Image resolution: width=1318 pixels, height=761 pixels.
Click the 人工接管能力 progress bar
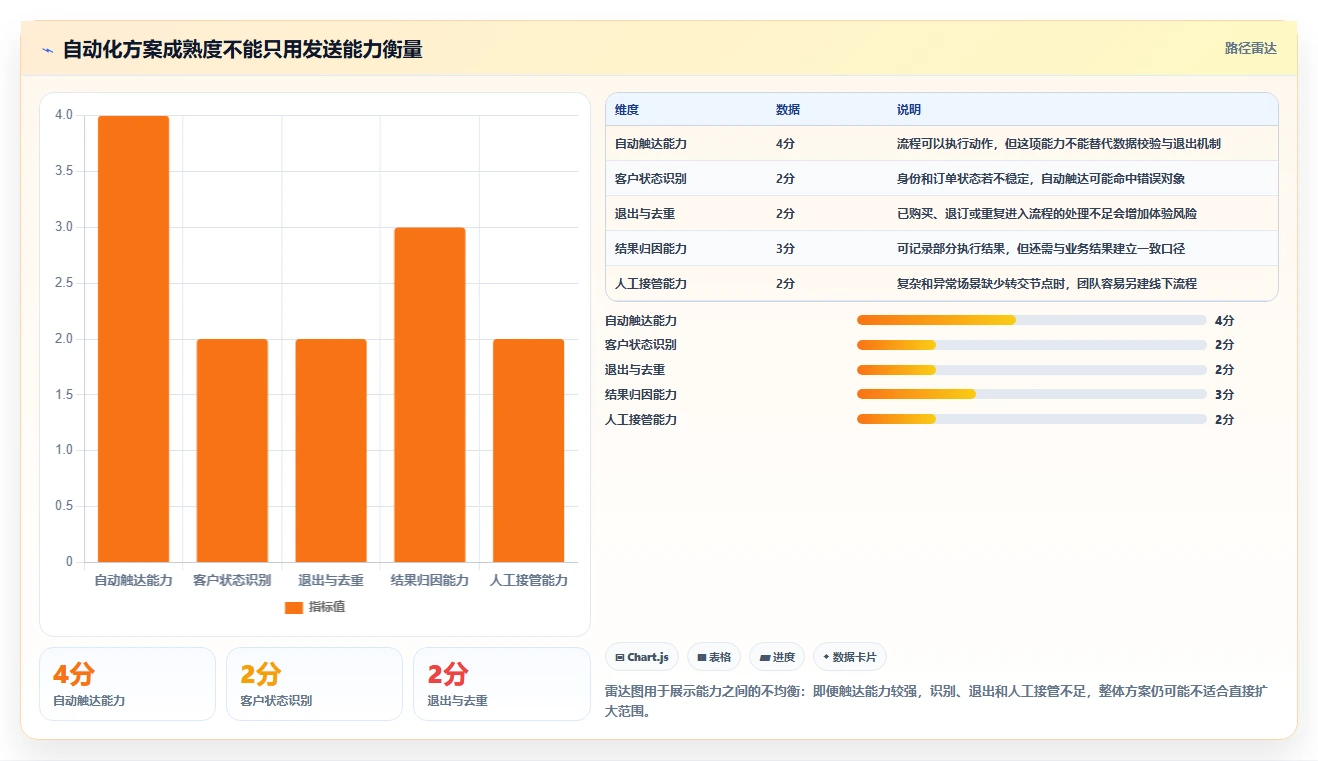[x=1031, y=420]
